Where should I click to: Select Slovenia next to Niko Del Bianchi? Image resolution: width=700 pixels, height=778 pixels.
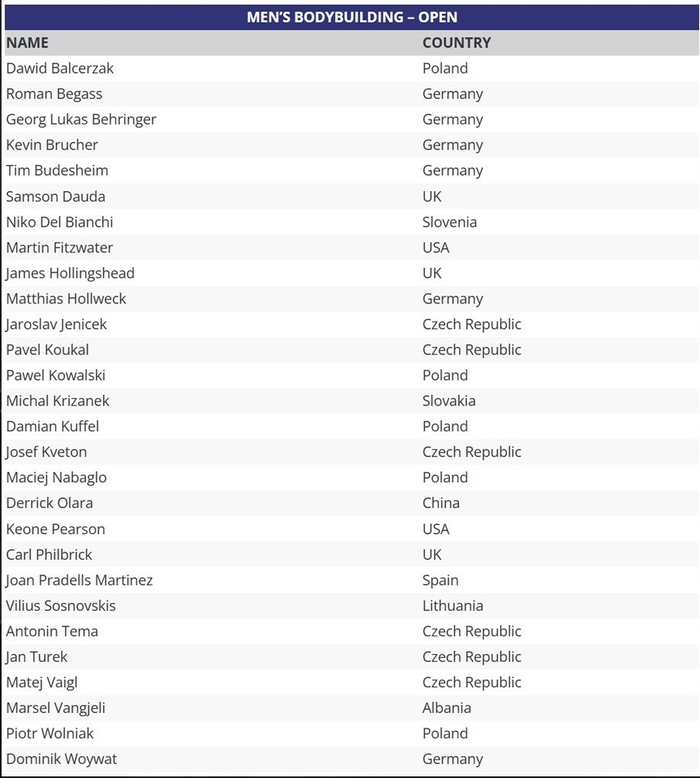pos(449,222)
